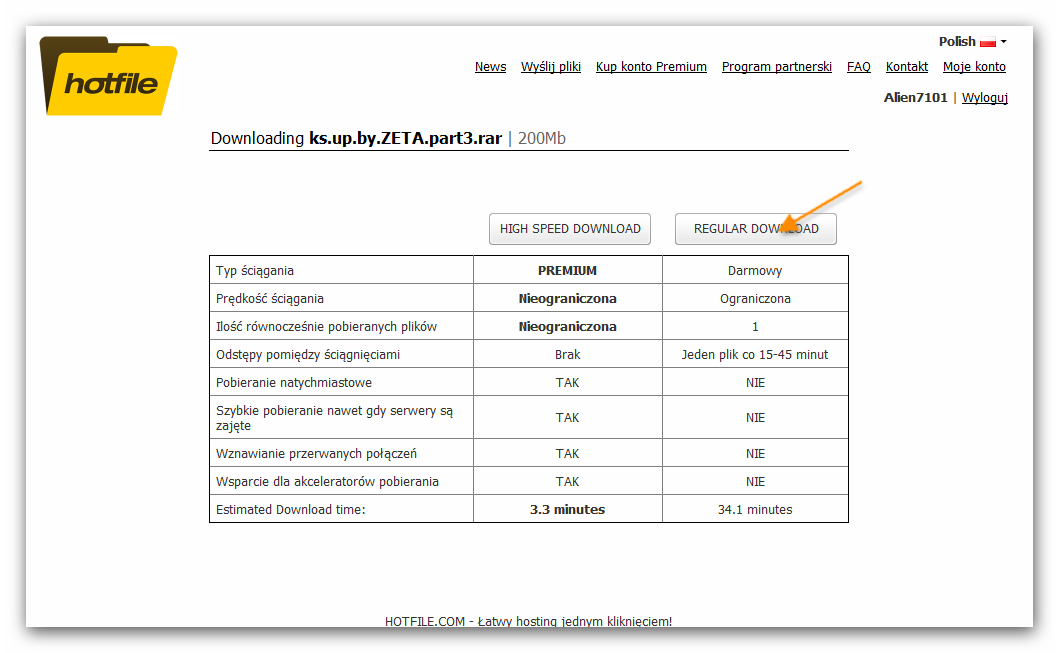
Task: Click the PREMIUM column cell
Action: pyautogui.click(x=567, y=271)
